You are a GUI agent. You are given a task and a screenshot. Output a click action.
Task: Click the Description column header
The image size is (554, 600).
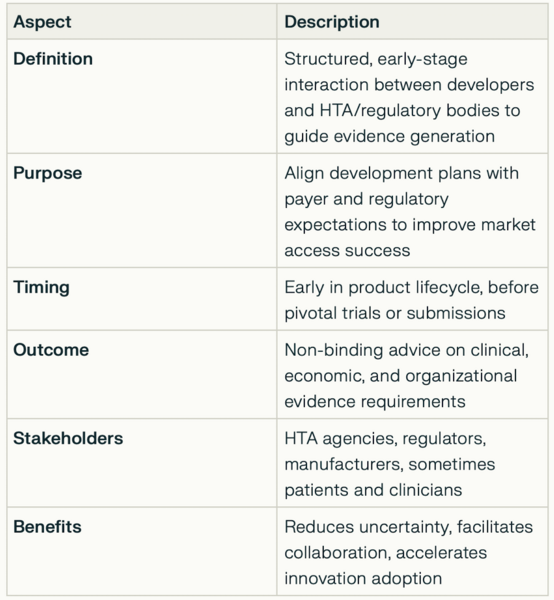tap(332, 22)
